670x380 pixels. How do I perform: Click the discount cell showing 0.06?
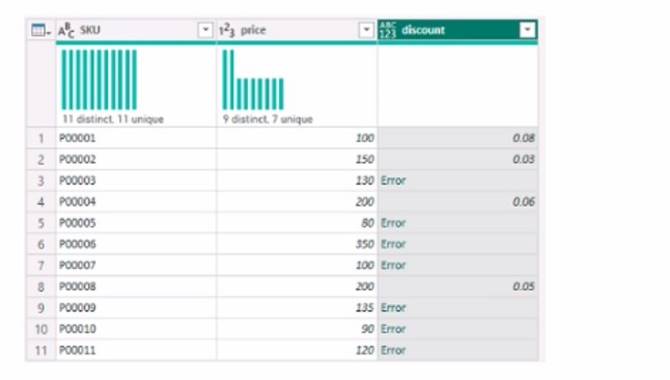pos(458,202)
